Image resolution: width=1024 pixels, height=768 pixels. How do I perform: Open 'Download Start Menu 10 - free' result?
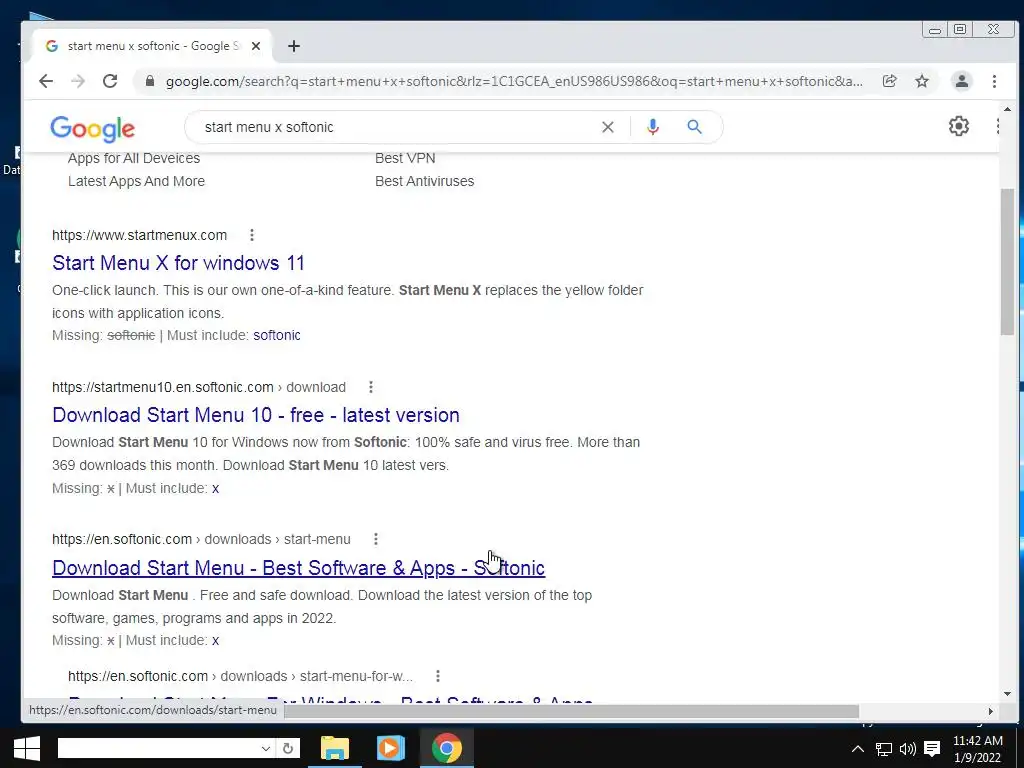point(256,415)
